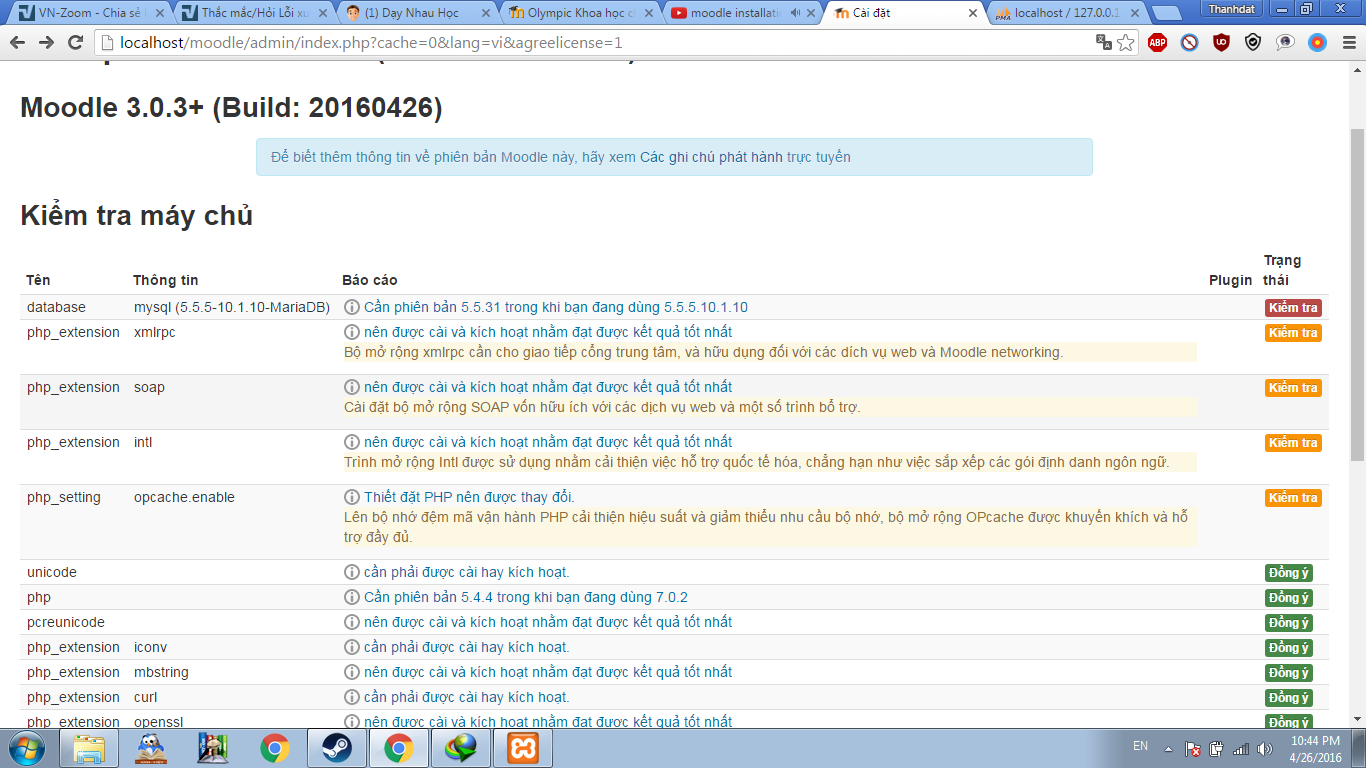This screenshot has width=1366, height=768.
Task: Select the pcreunicode row name
Action: click(66, 622)
